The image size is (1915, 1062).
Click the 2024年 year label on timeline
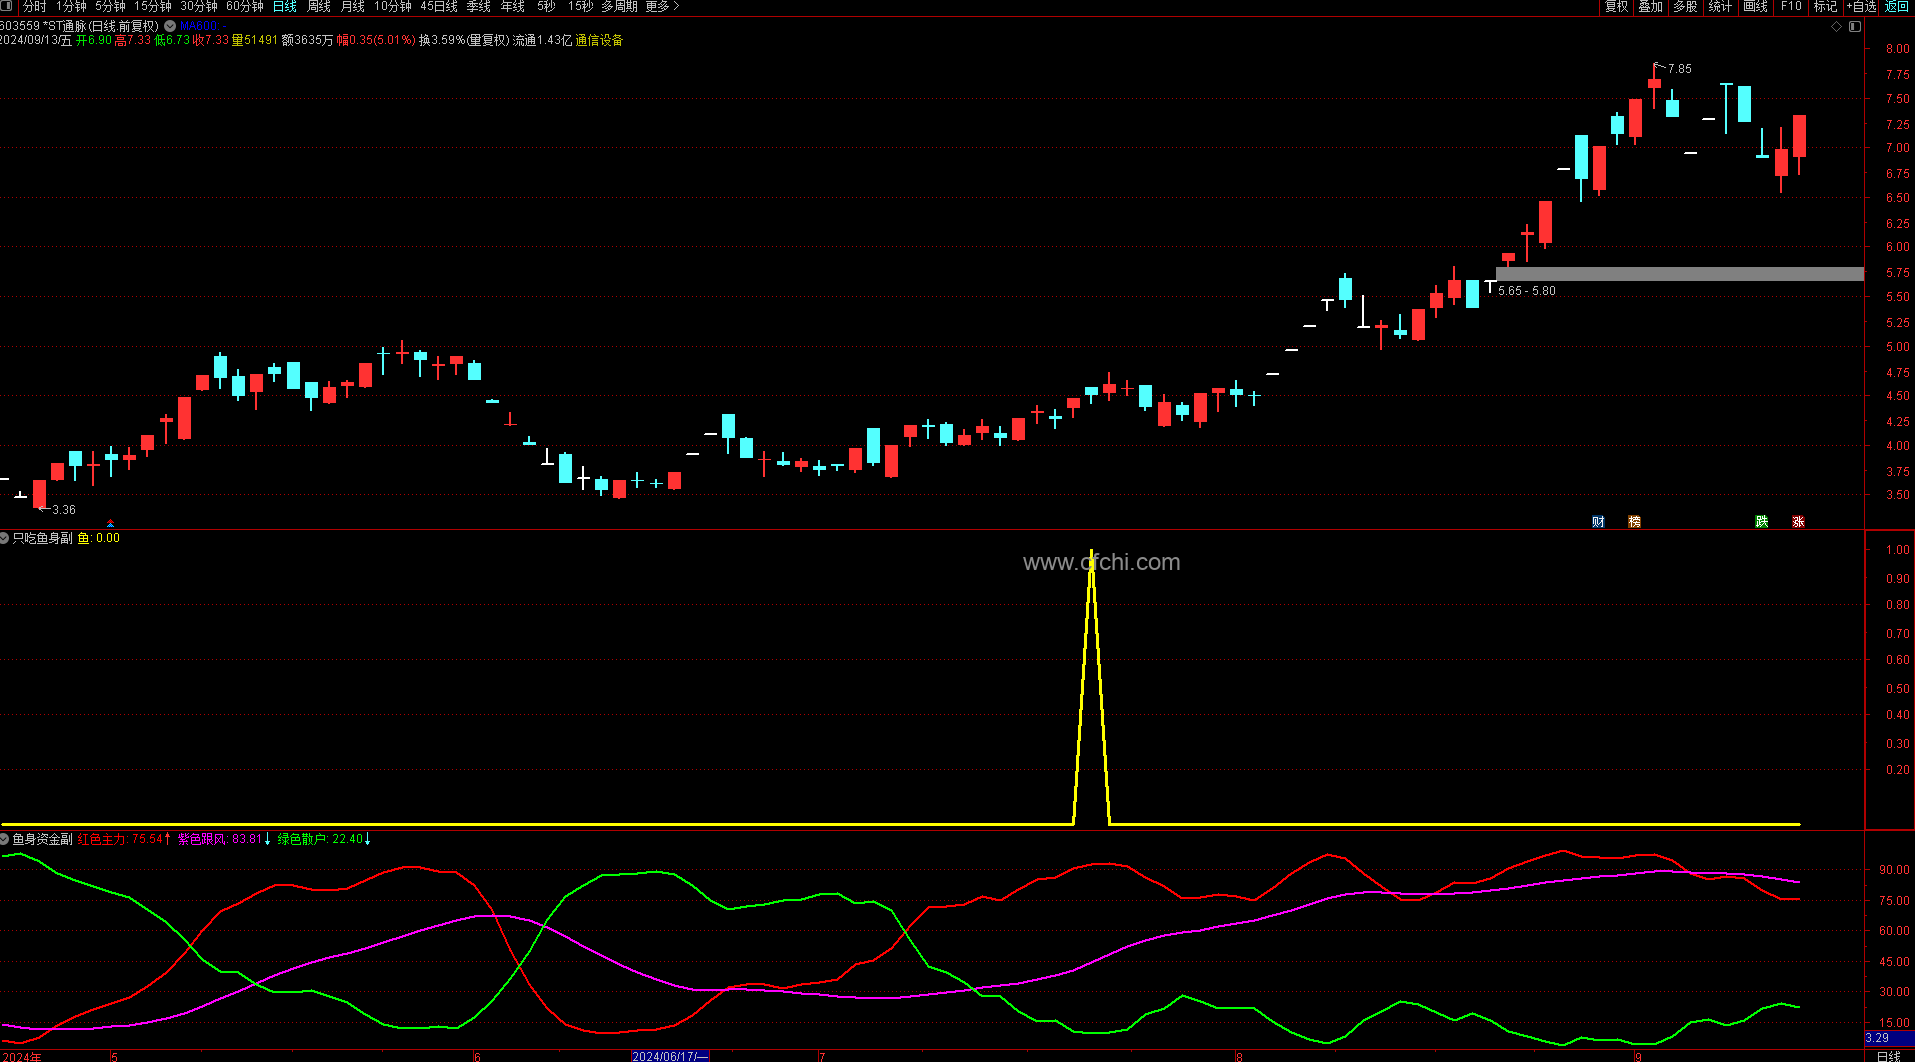pos(22,1056)
